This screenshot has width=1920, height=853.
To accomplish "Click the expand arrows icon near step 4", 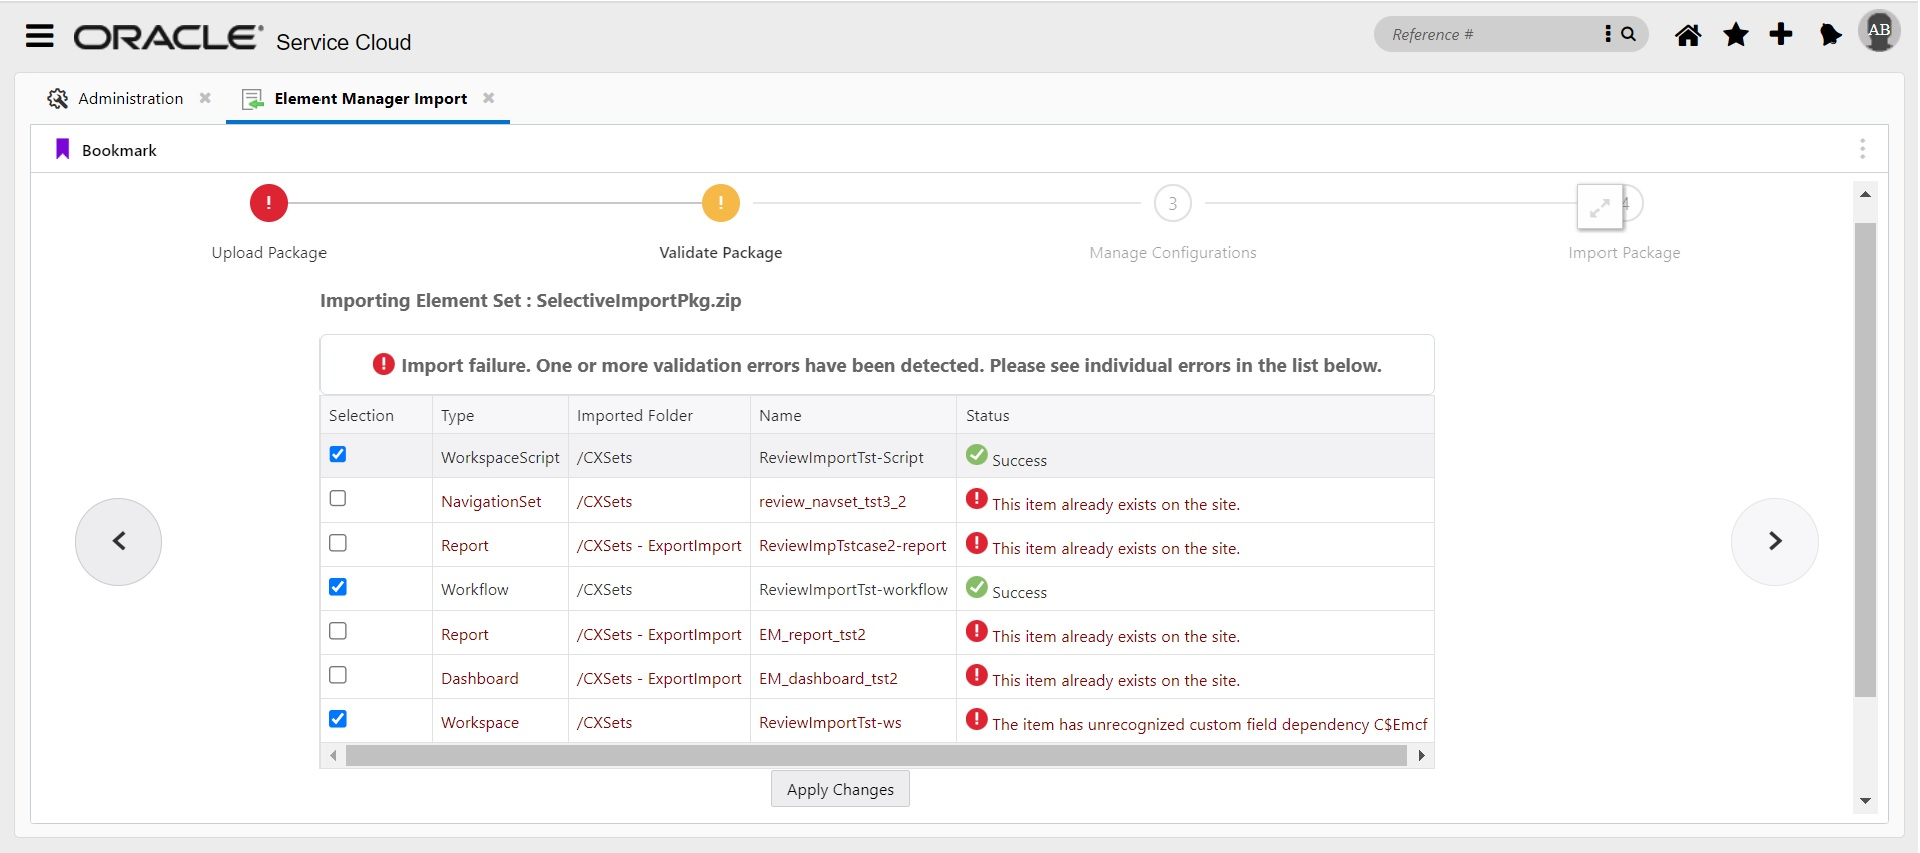I will 1599,207.
